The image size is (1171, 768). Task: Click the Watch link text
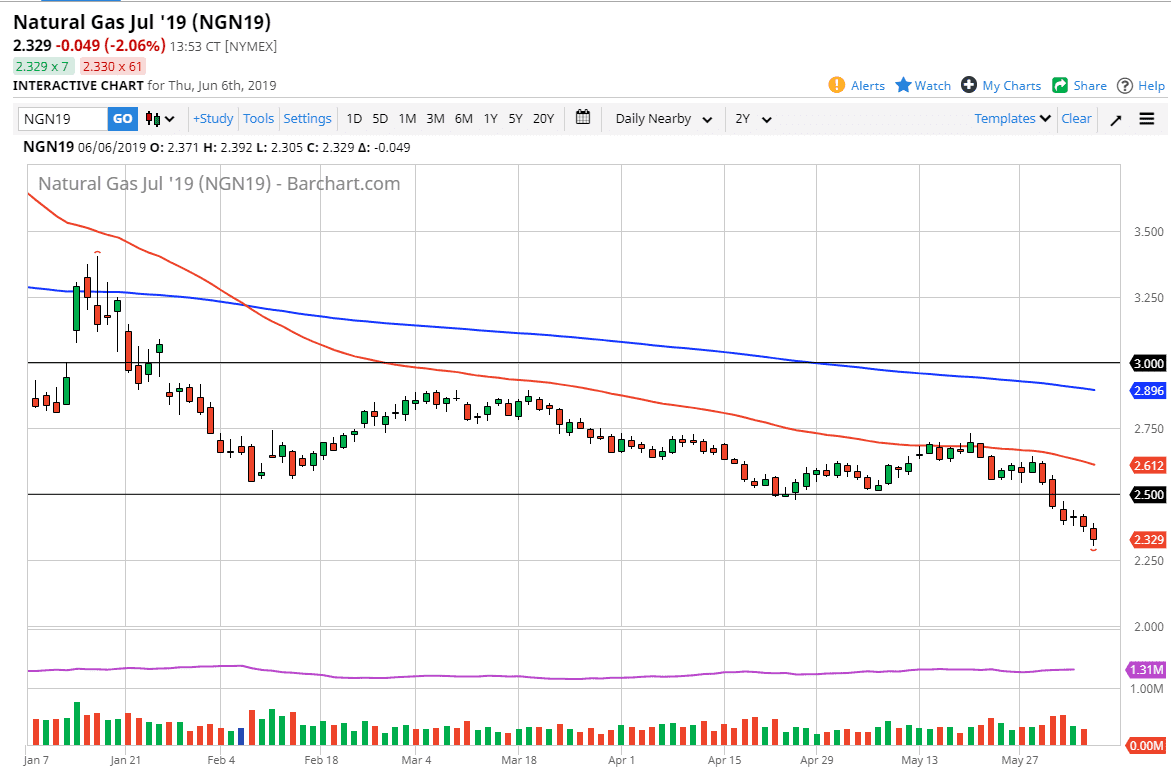point(933,86)
